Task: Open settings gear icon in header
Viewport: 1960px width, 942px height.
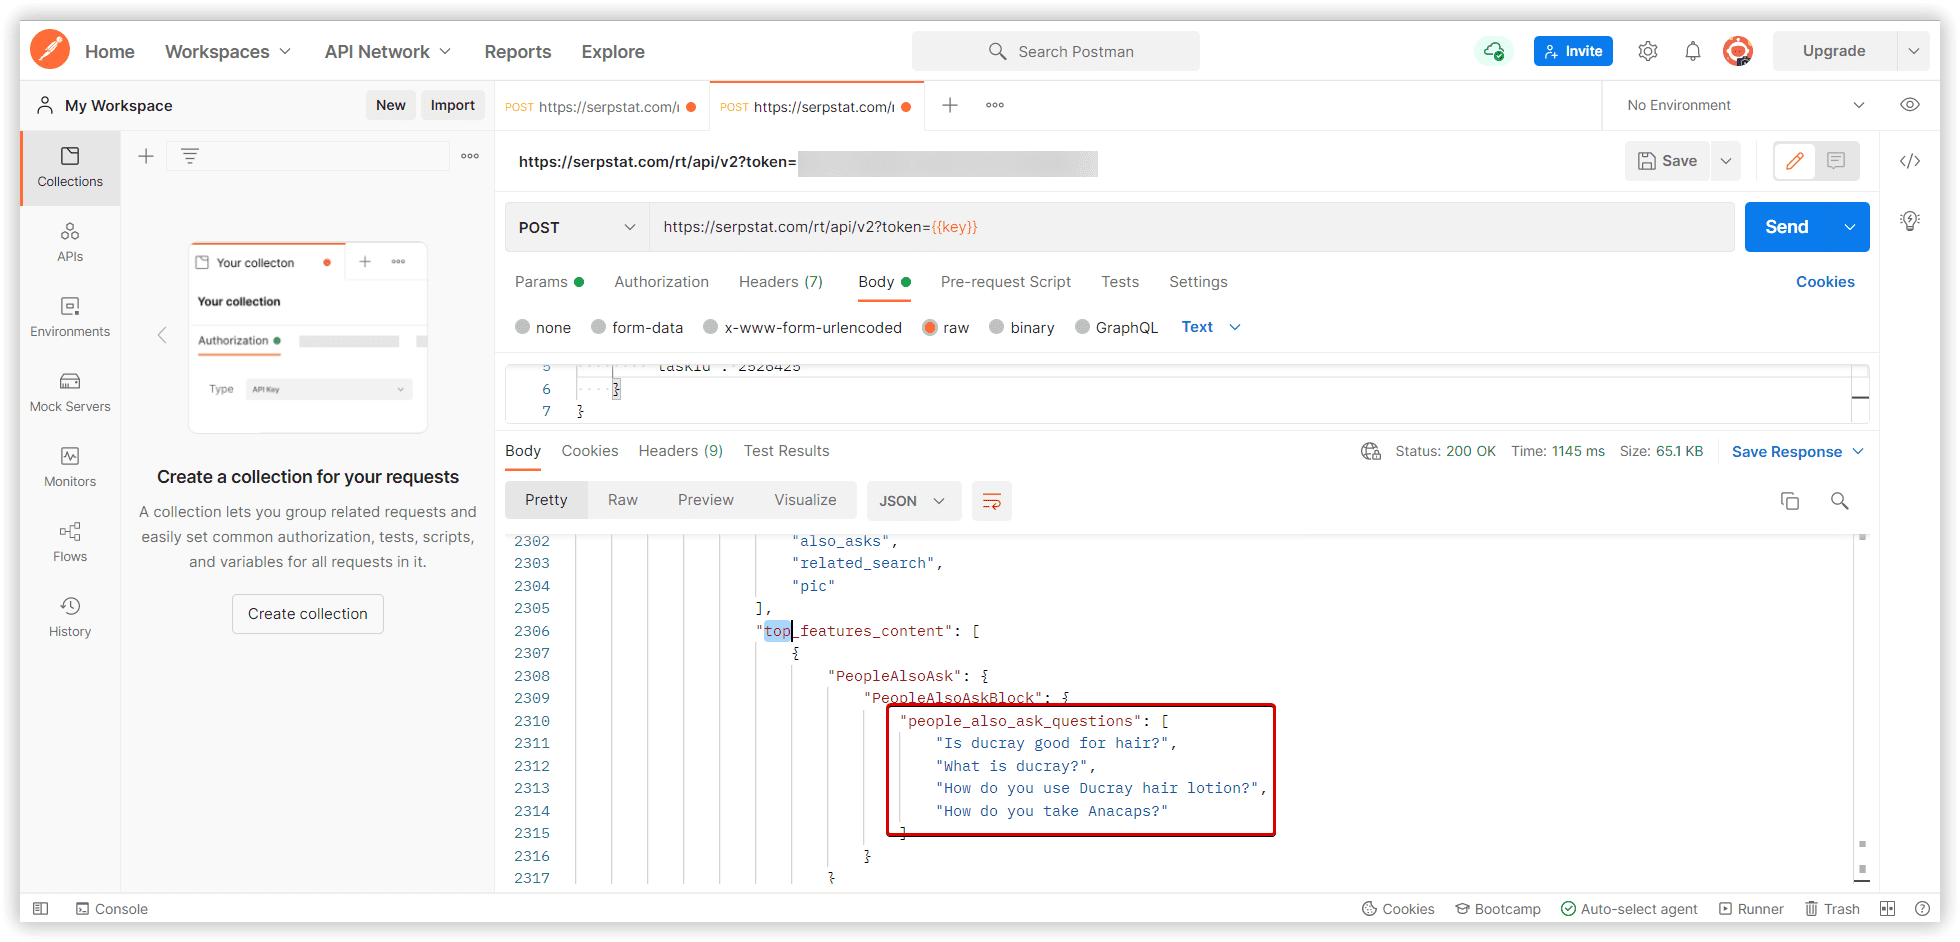Action: click(1648, 51)
